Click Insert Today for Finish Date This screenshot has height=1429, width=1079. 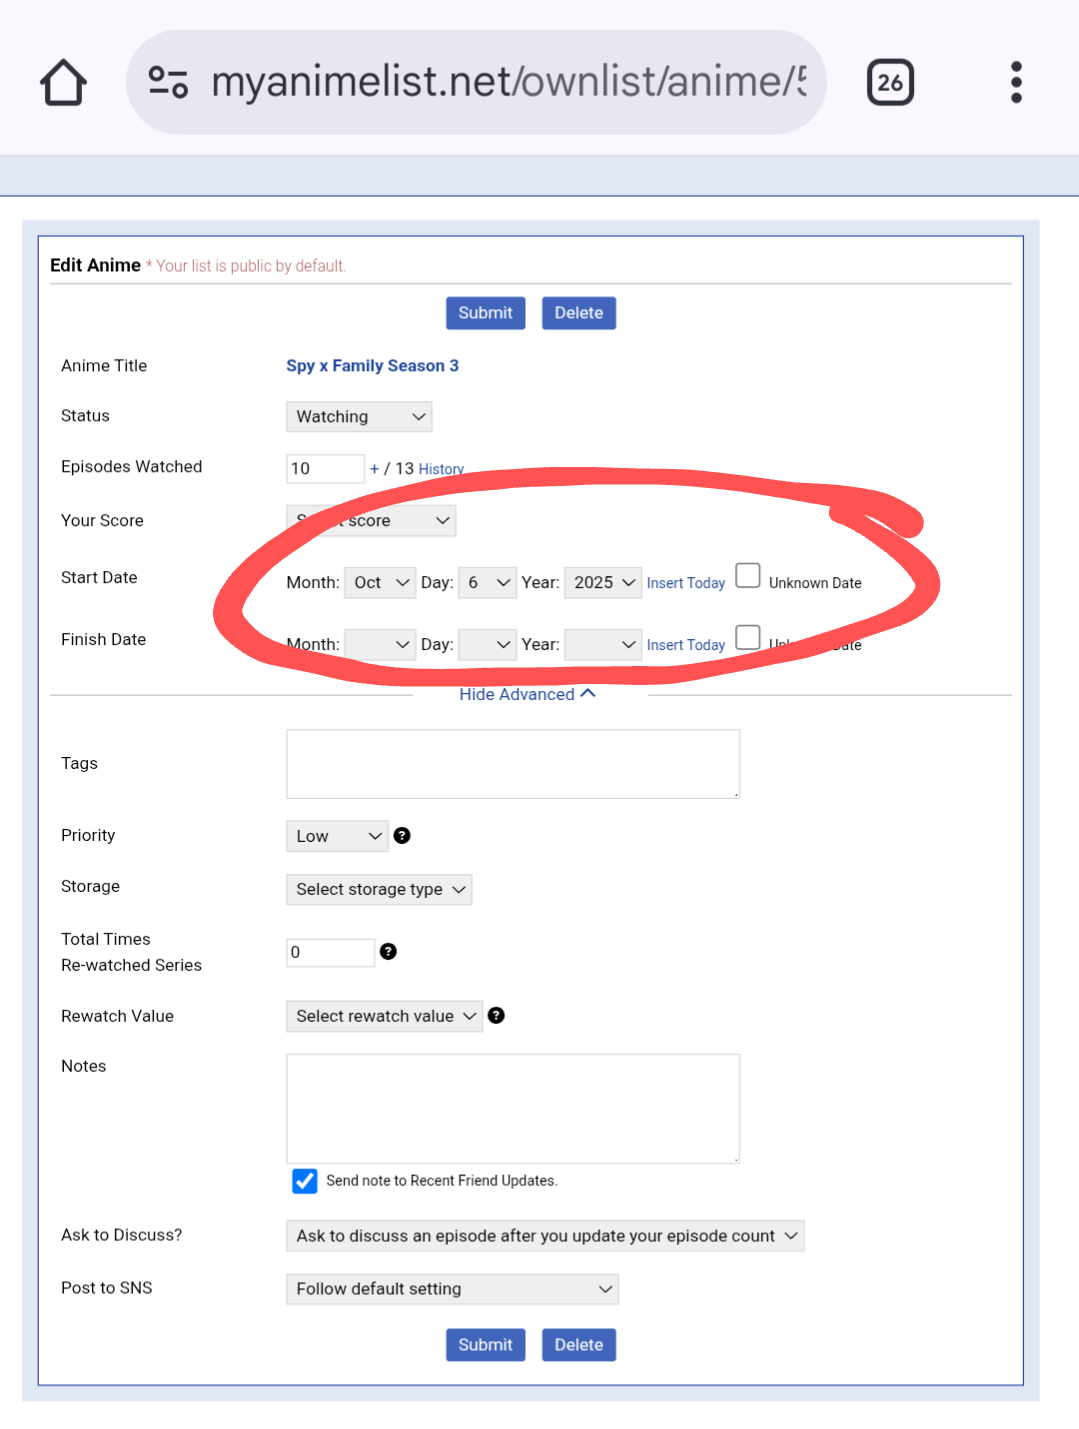[685, 645]
